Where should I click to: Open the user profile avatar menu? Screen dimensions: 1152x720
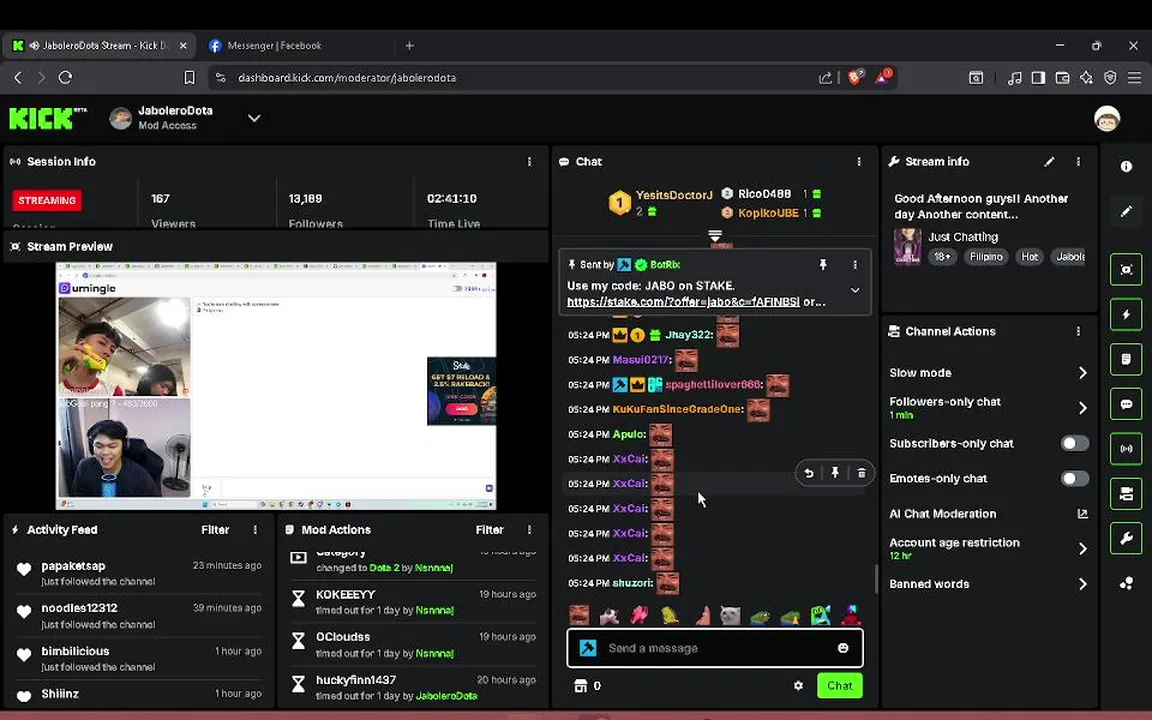(x=1106, y=118)
